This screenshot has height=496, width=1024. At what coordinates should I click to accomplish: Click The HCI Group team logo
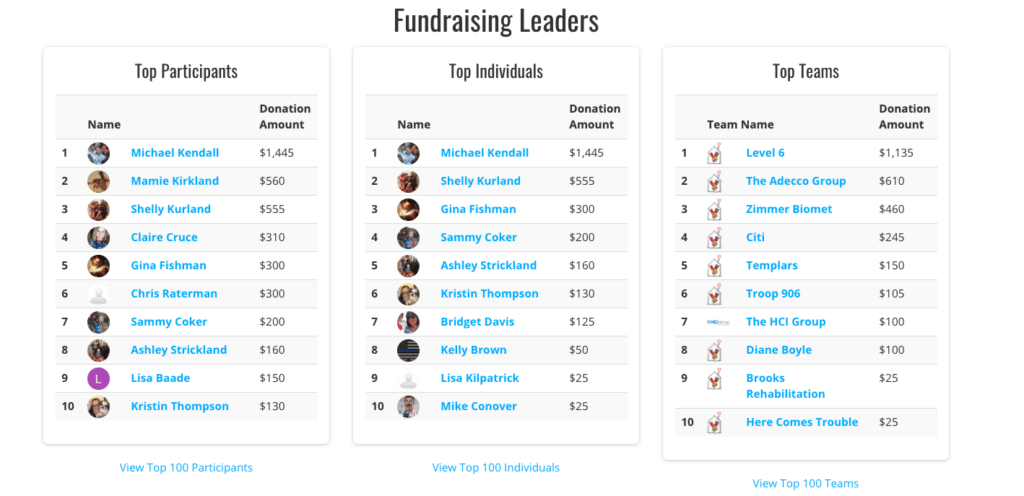pyautogui.click(x=718, y=322)
